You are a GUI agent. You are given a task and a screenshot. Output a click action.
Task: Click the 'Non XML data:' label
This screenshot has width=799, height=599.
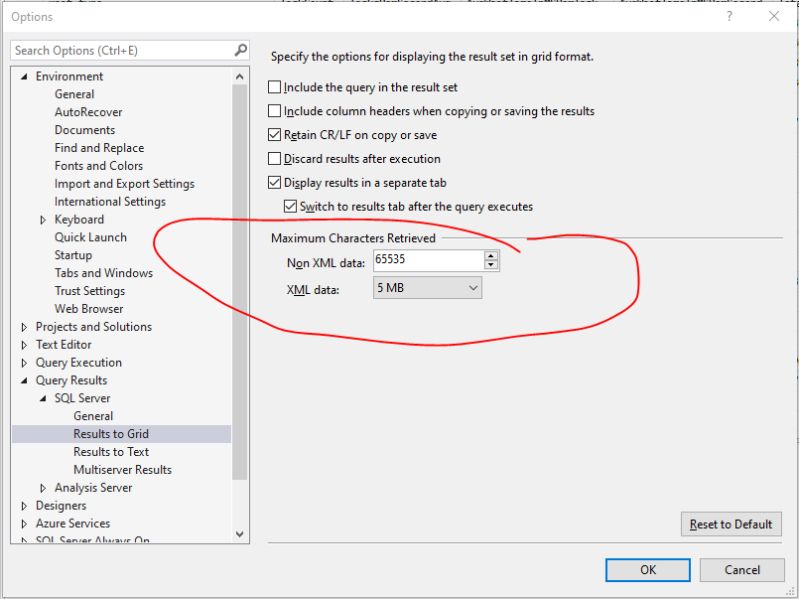326,263
